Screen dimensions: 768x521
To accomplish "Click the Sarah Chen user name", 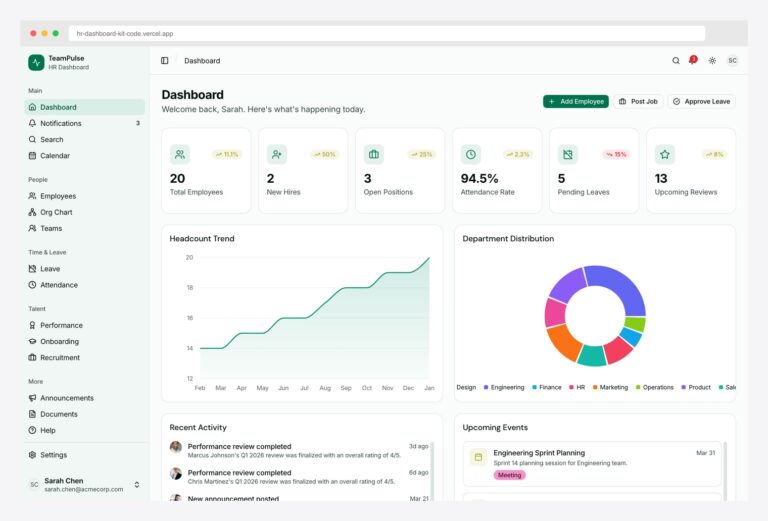I will click(64, 481).
